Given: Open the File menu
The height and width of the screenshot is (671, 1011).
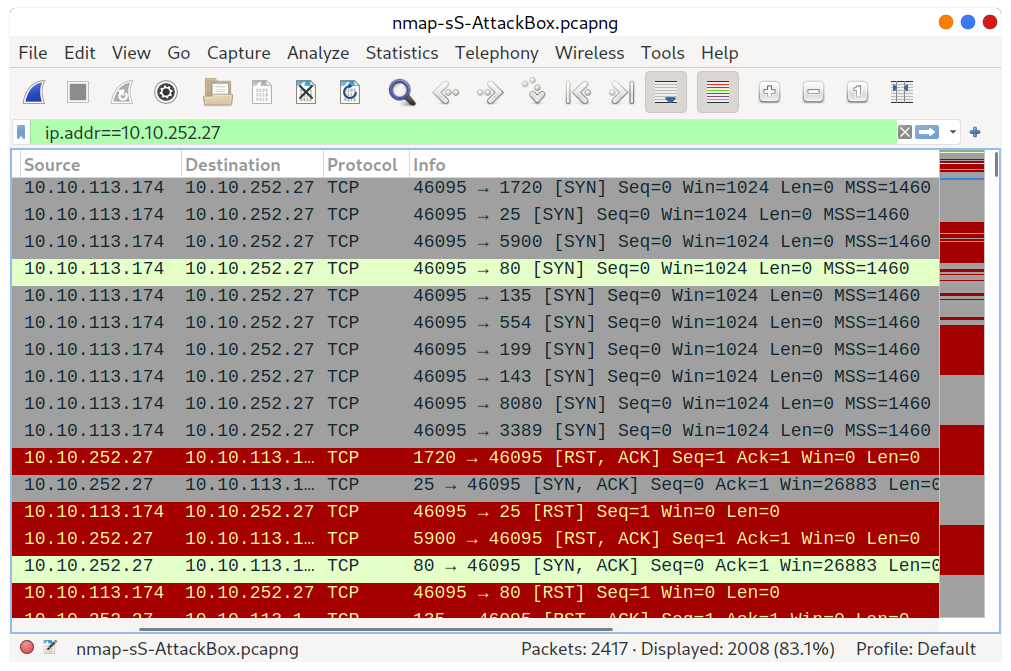Looking at the screenshot, I should click(x=33, y=53).
